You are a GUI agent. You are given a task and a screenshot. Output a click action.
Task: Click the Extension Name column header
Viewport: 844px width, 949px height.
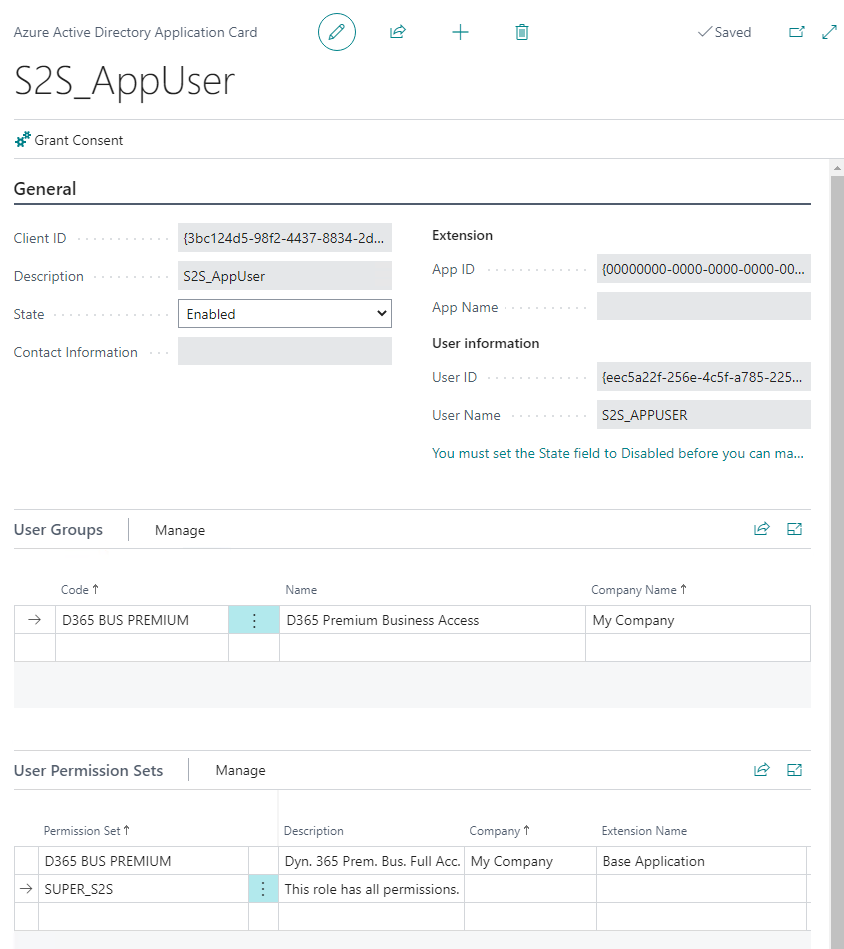(x=644, y=831)
